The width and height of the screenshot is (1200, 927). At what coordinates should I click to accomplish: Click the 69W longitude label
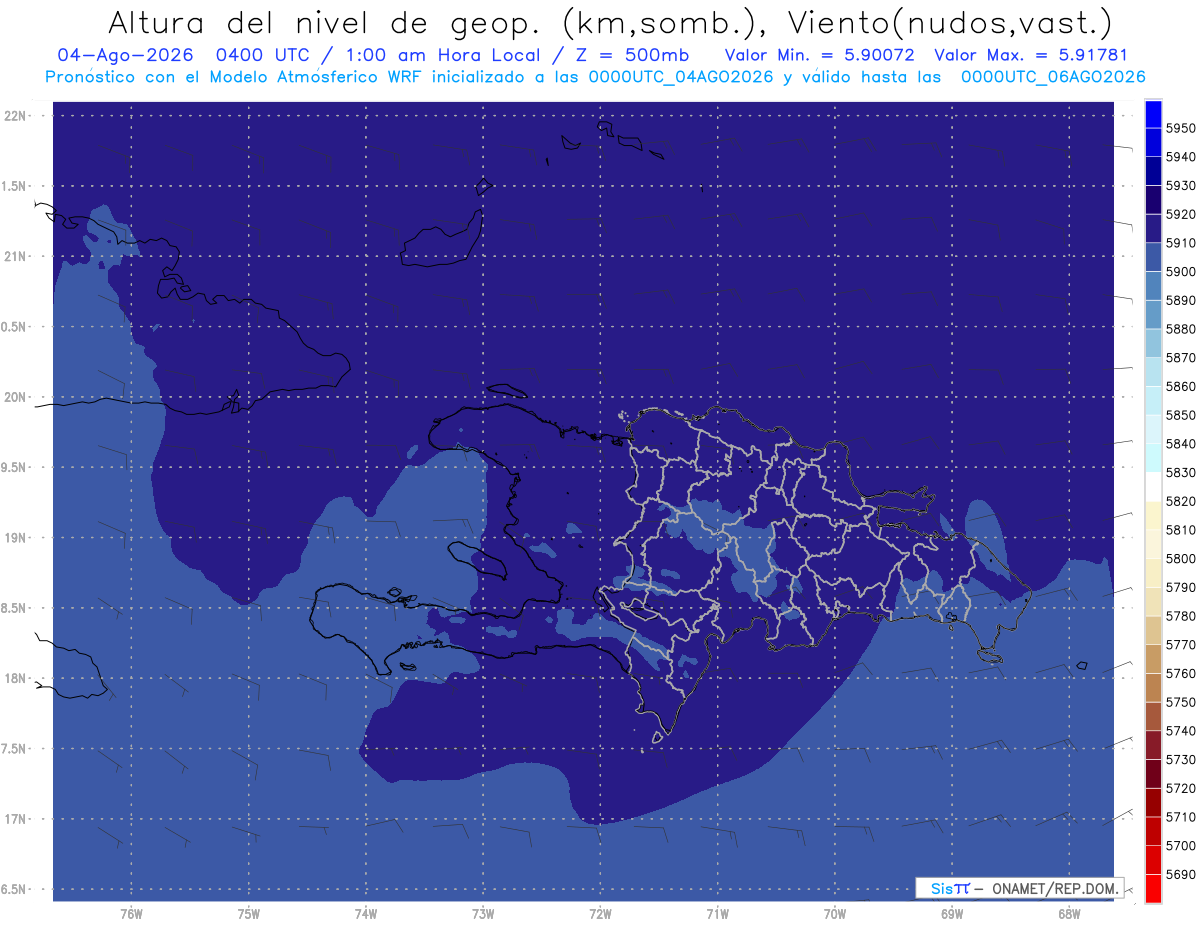[951, 914]
